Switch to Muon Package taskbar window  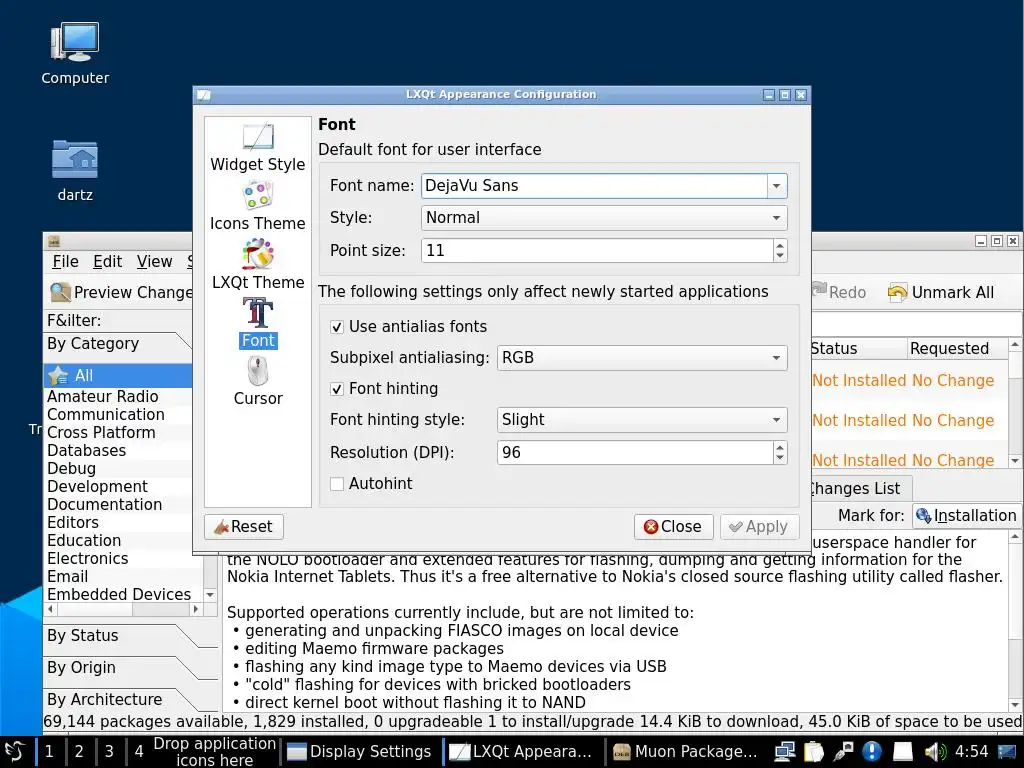(x=686, y=752)
